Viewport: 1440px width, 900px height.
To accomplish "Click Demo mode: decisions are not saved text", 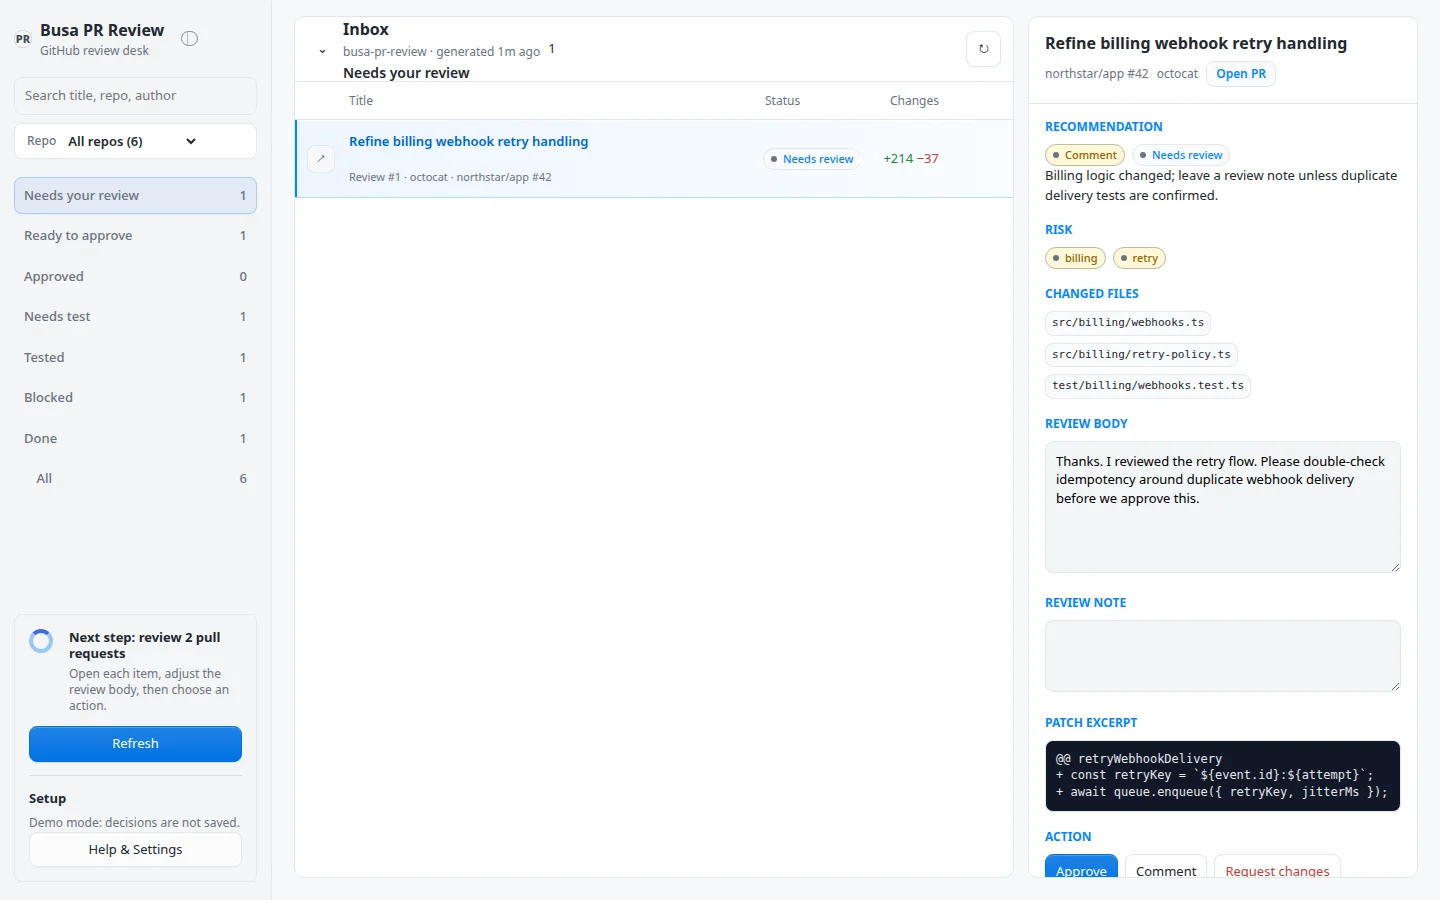I will click(134, 823).
